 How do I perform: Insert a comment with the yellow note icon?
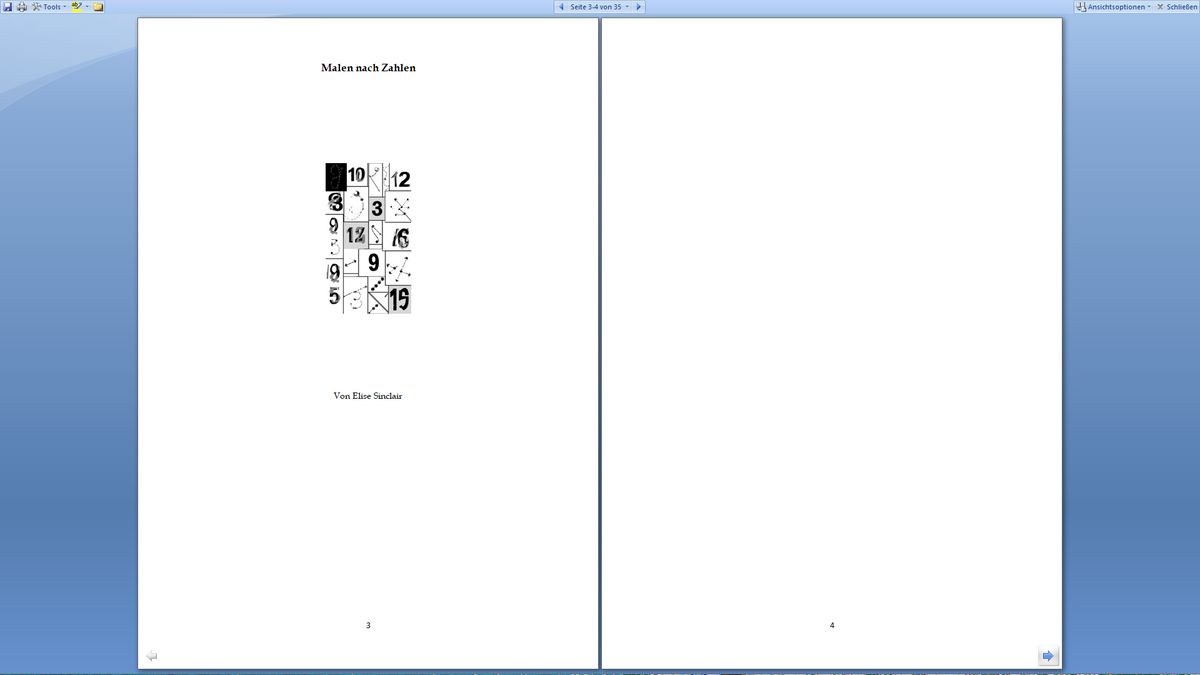coord(99,7)
